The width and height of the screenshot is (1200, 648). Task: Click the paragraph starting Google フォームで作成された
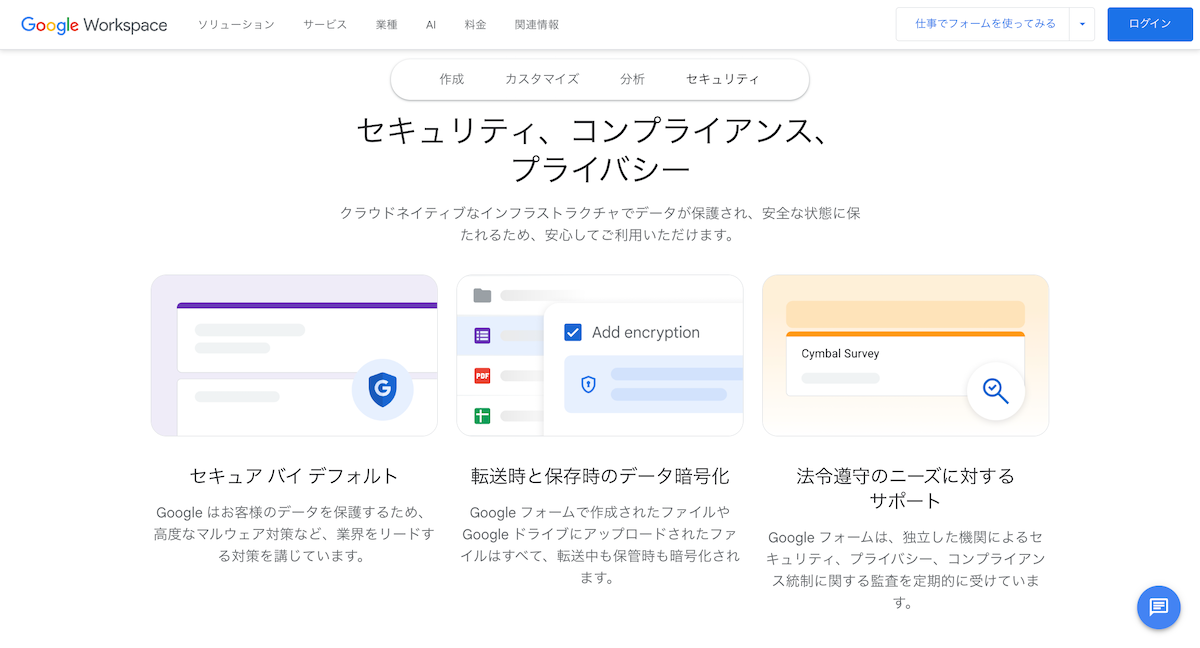pyautogui.click(x=600, y=545)
